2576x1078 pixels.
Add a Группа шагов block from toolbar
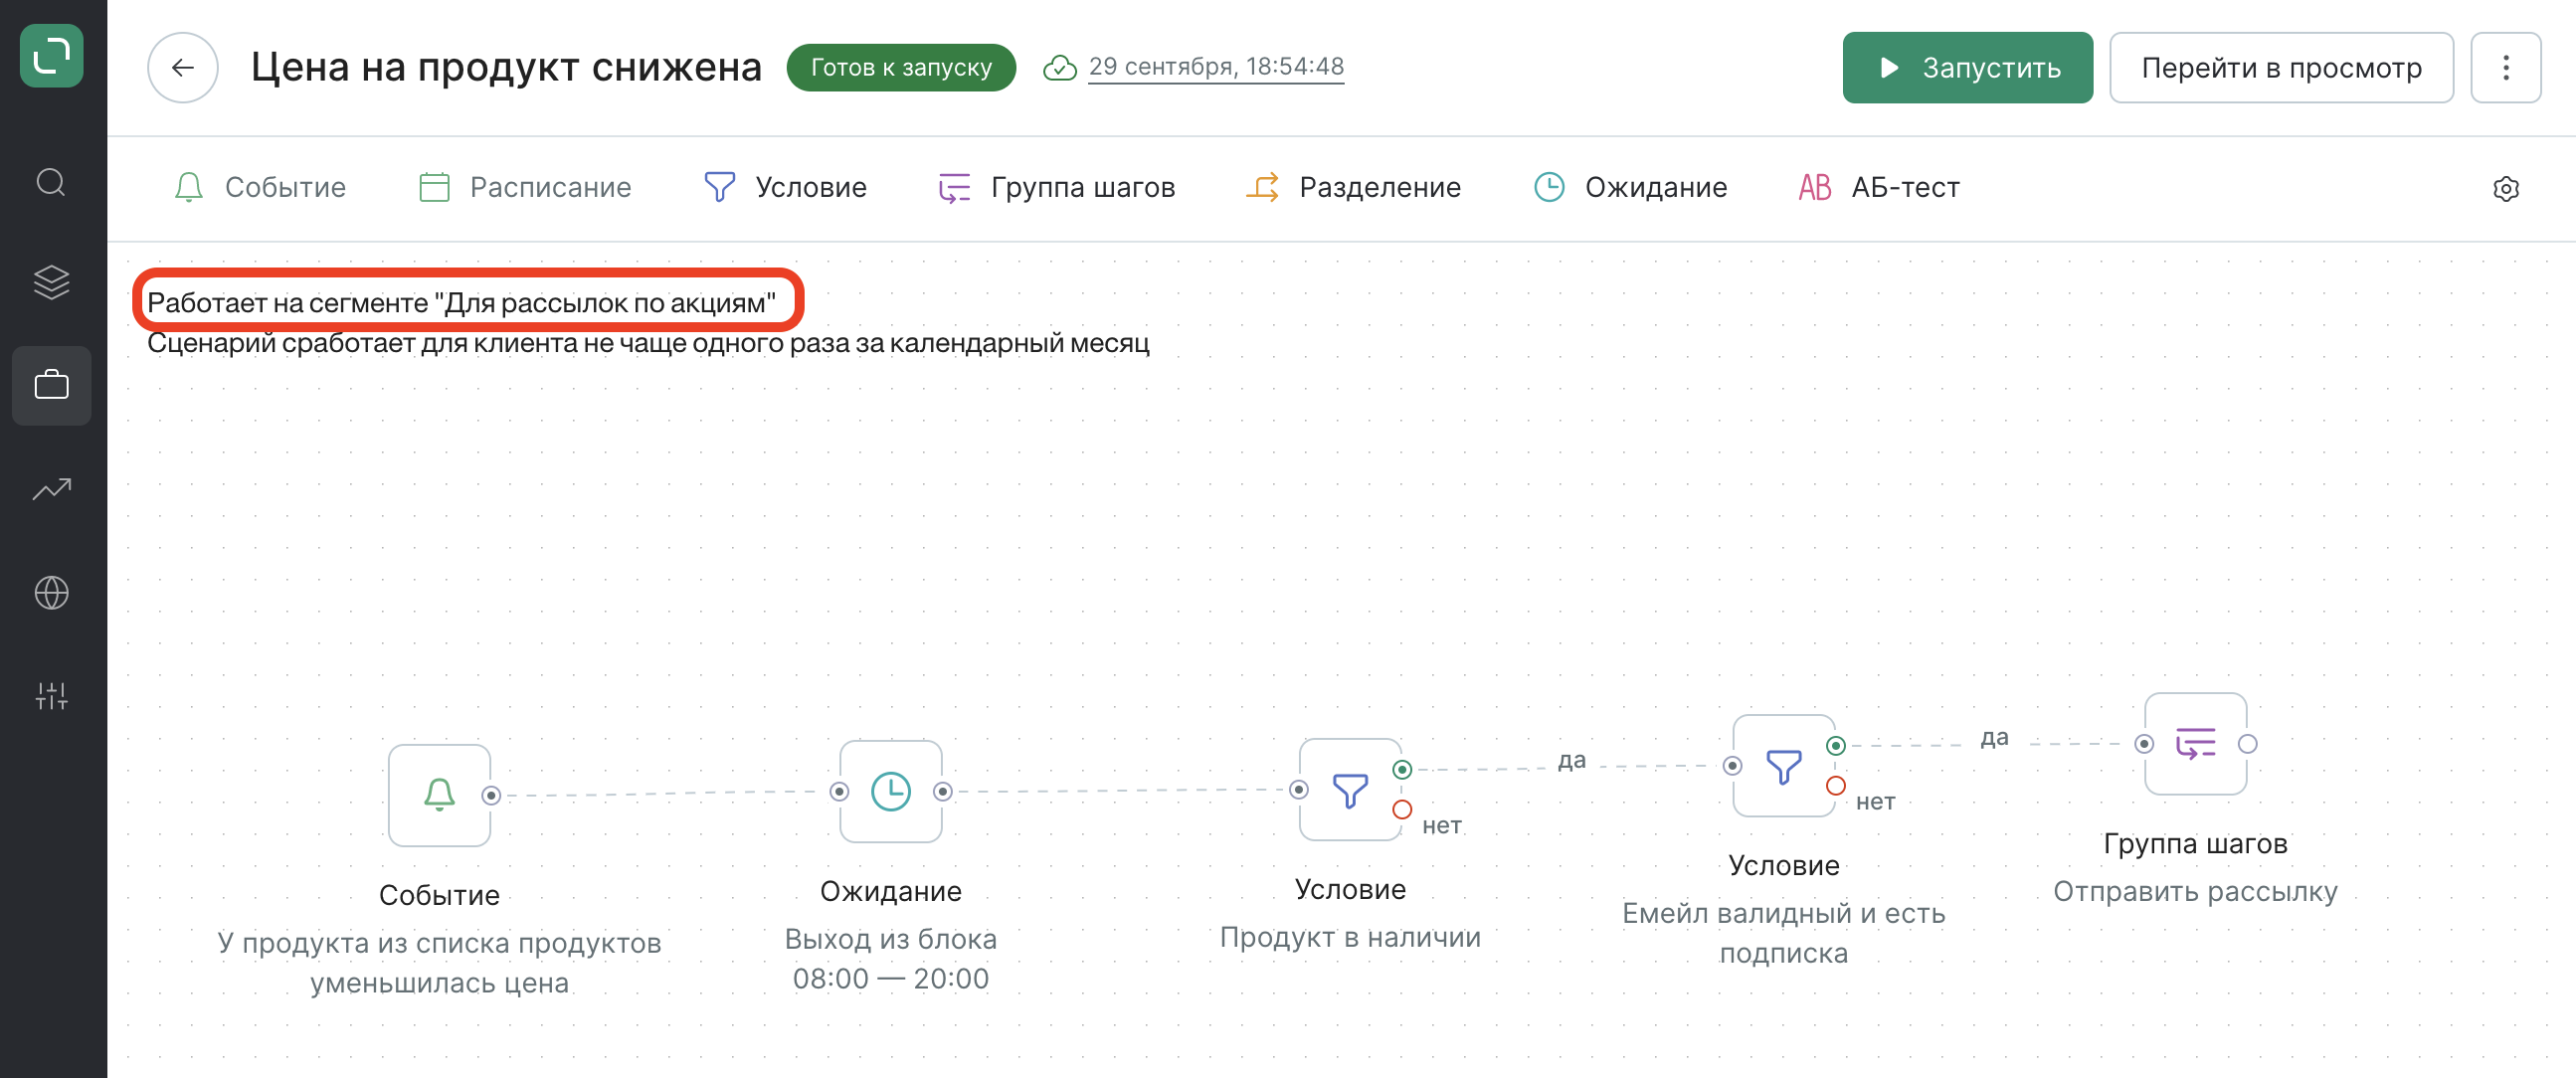pyautogui.click(x=1056, y=187)
